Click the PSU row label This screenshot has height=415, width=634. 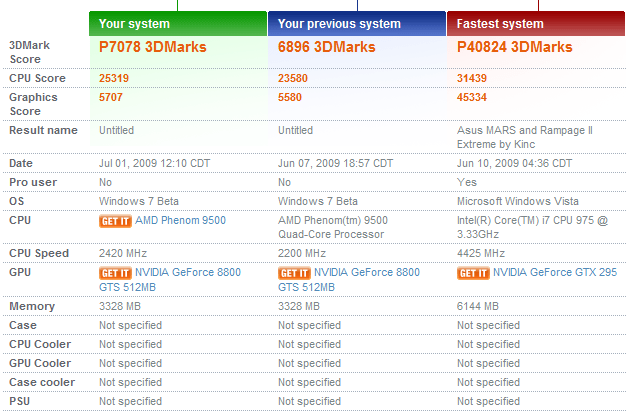click(19, 402)
